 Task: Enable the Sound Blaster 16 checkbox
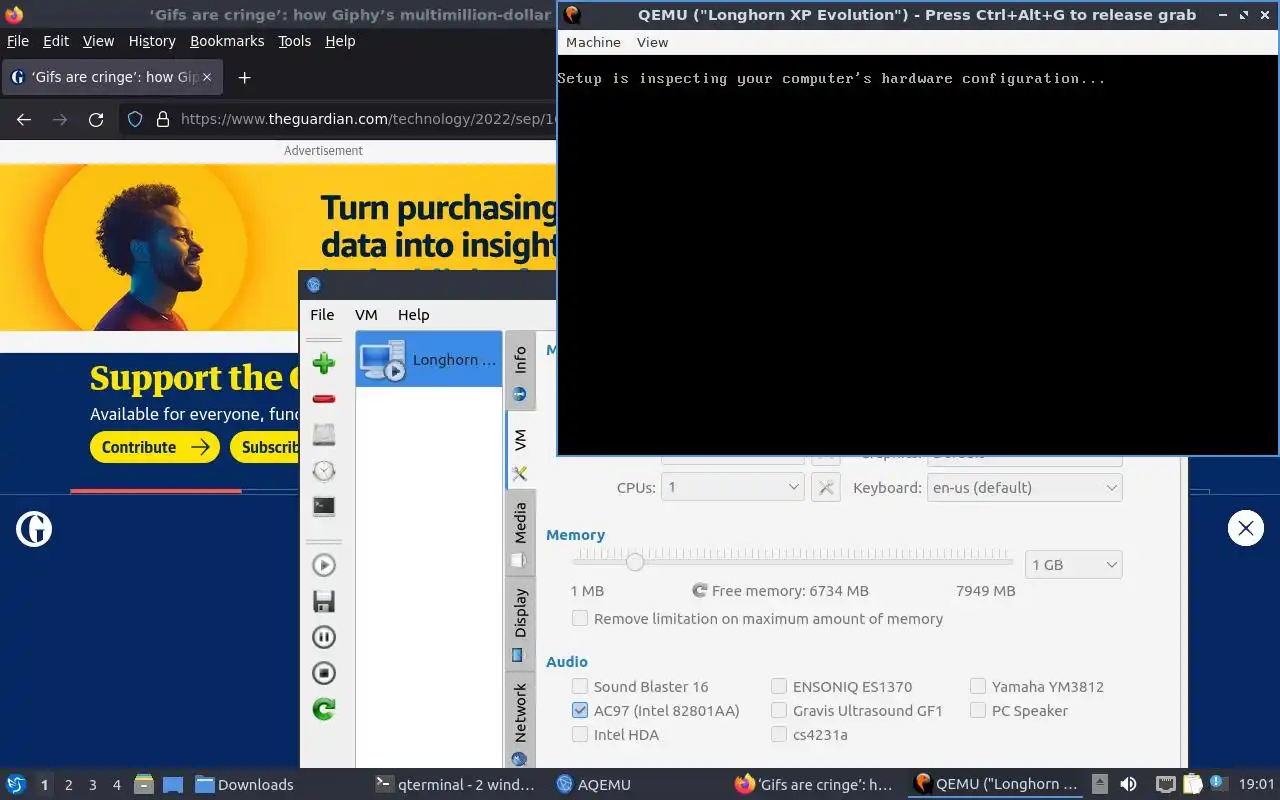point(580,686)
